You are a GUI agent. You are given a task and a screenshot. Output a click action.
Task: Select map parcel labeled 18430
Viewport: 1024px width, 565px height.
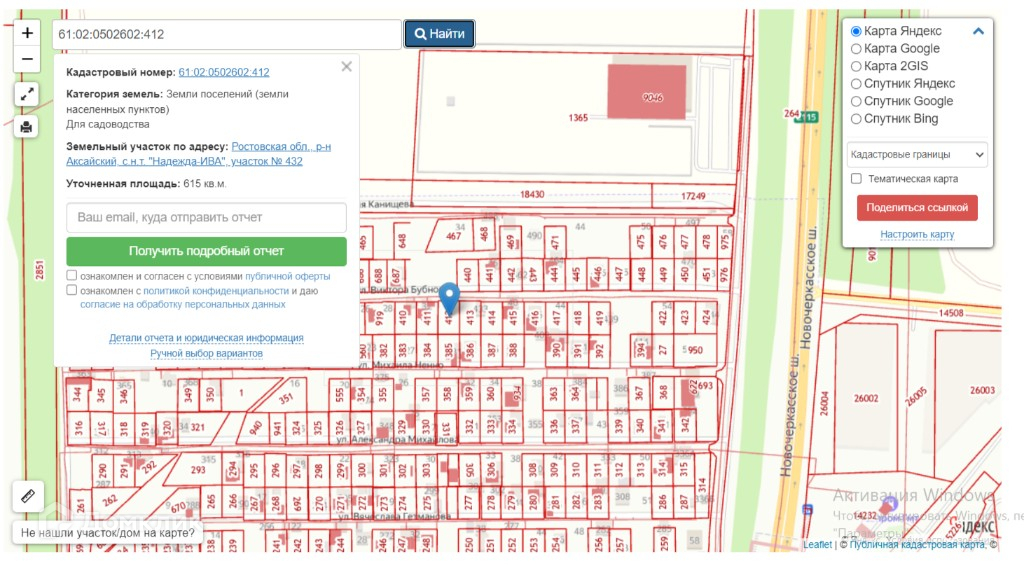point(532,195)
